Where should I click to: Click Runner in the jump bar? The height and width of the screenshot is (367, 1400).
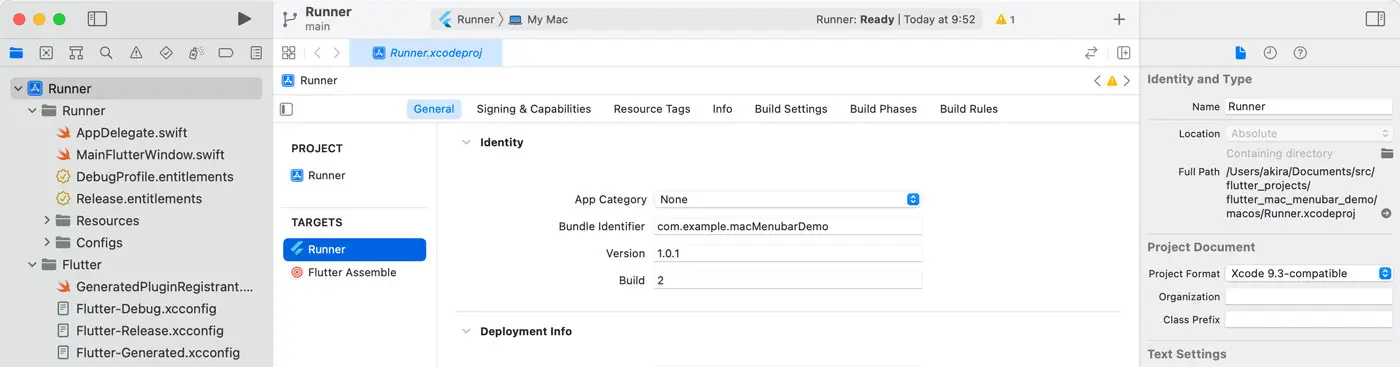tap(310, 81)
